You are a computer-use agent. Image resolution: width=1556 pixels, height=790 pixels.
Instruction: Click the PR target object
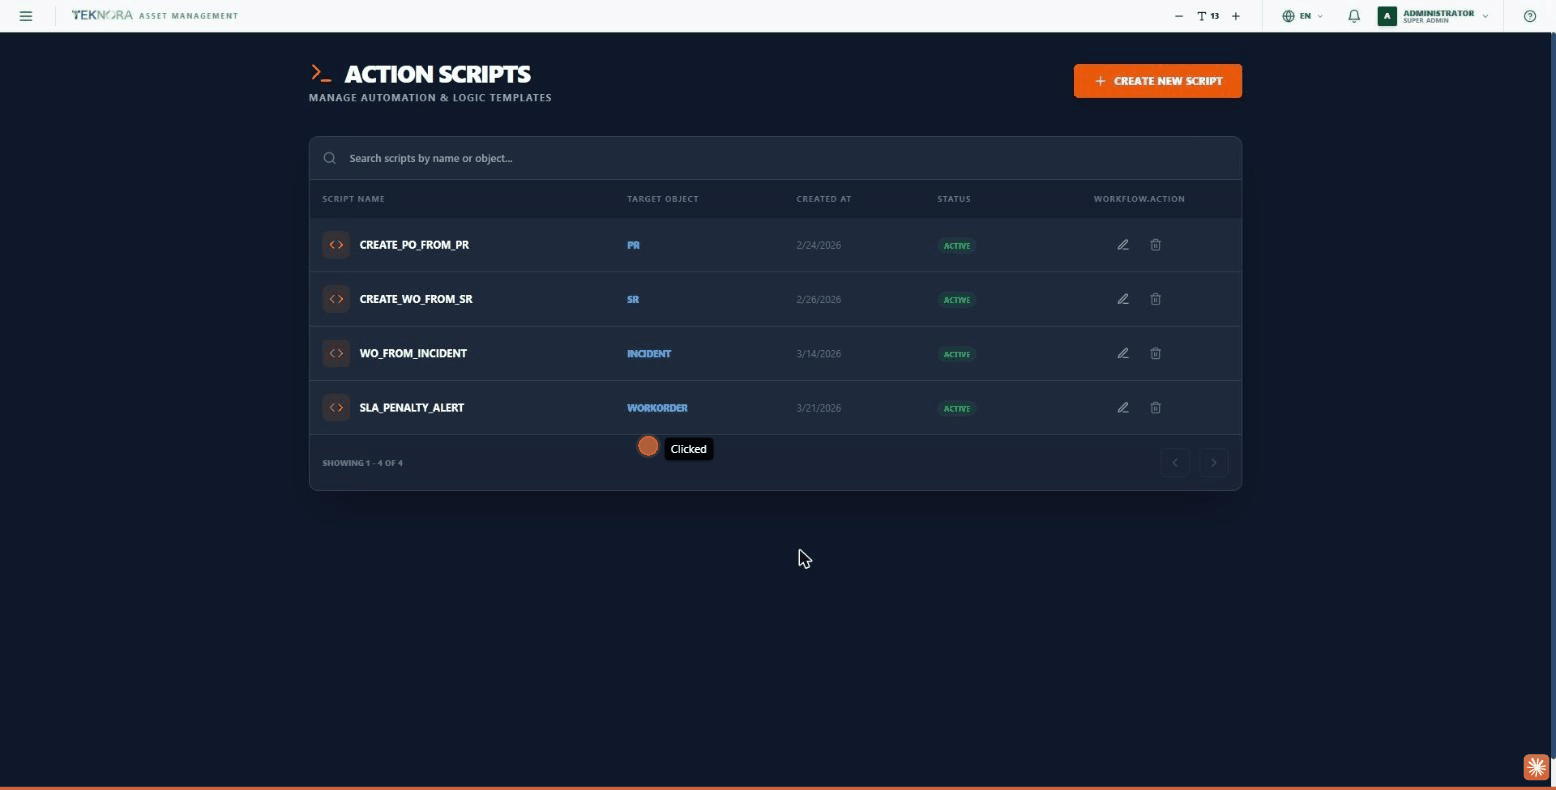(x=633, y=245)
